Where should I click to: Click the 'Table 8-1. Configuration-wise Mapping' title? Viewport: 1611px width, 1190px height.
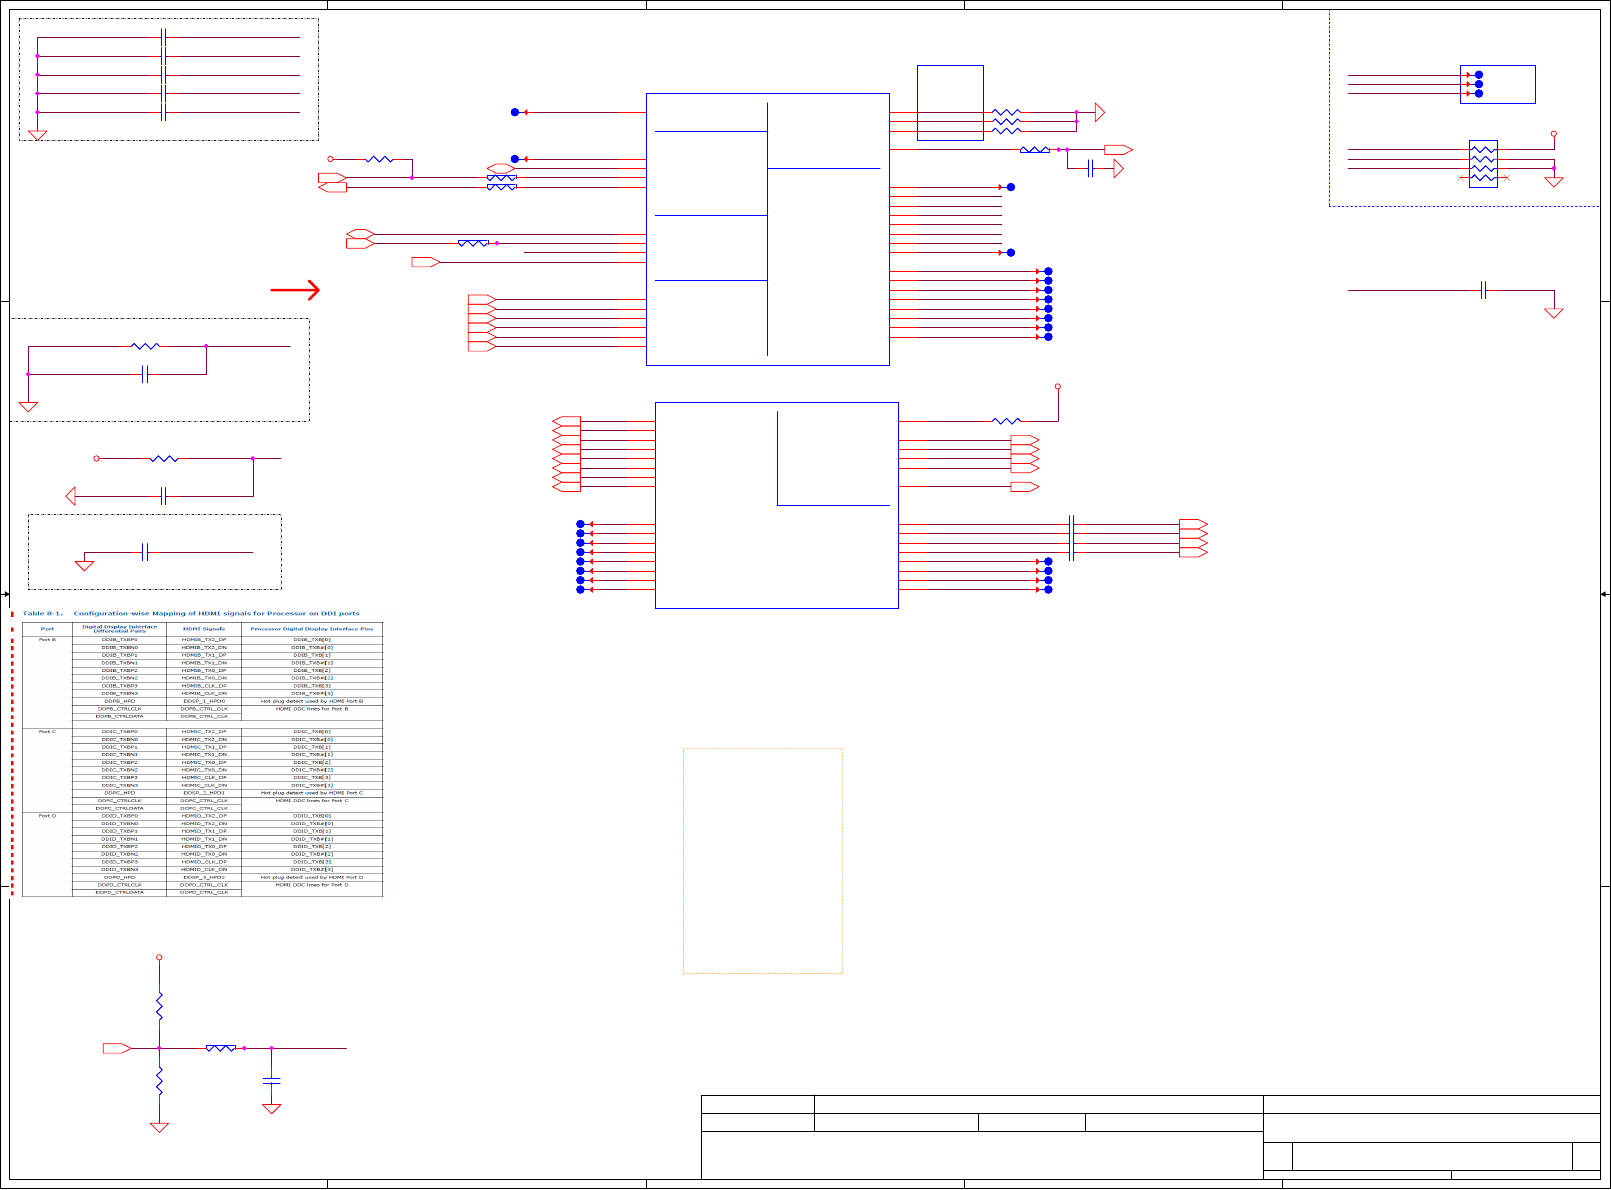[x=191, y=613]
